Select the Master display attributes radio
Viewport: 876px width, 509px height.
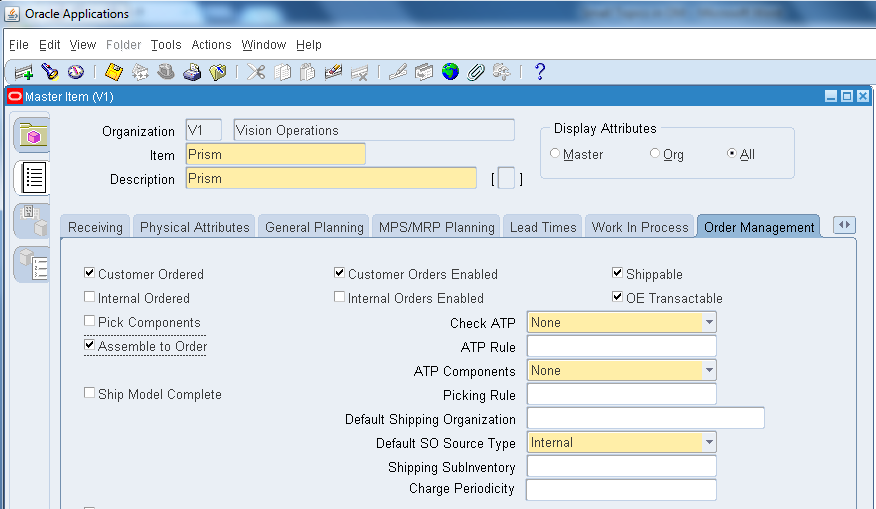coord(555,153)
